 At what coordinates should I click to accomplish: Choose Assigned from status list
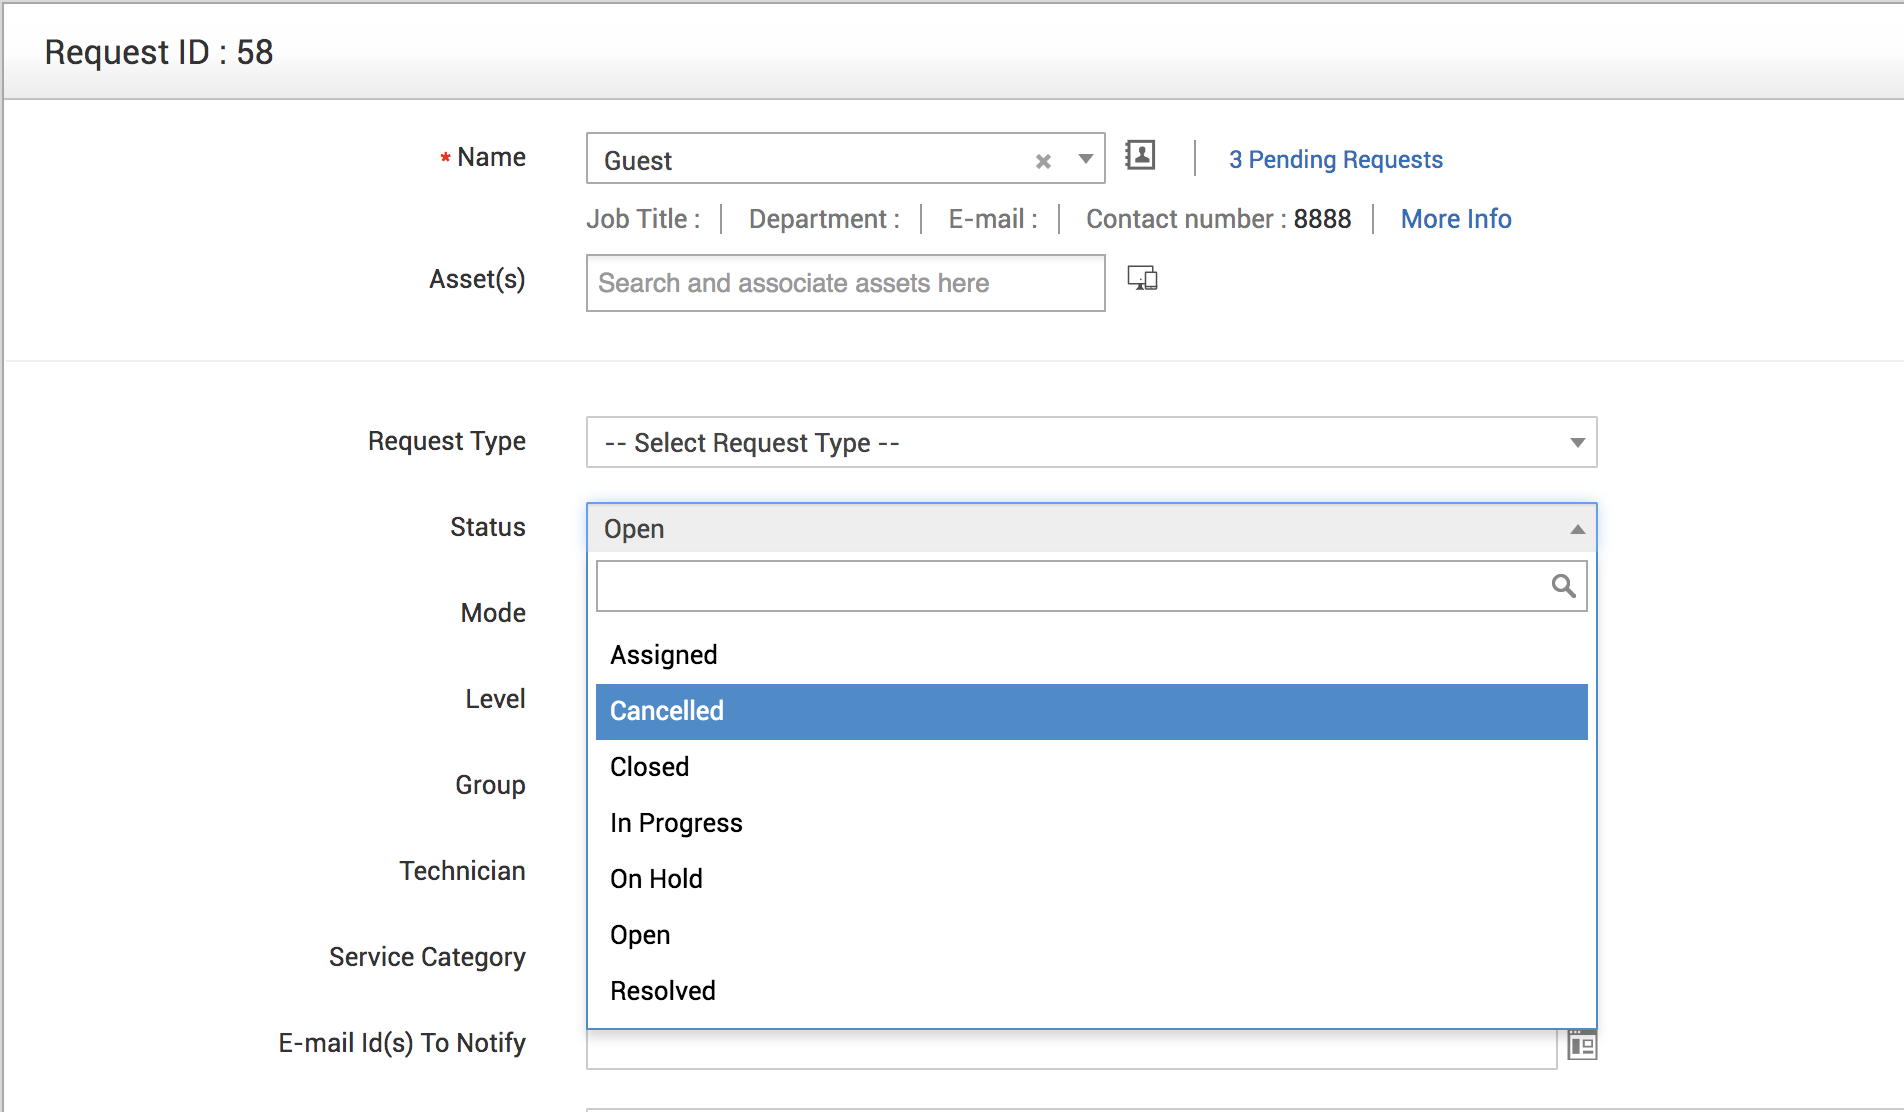1091,655
